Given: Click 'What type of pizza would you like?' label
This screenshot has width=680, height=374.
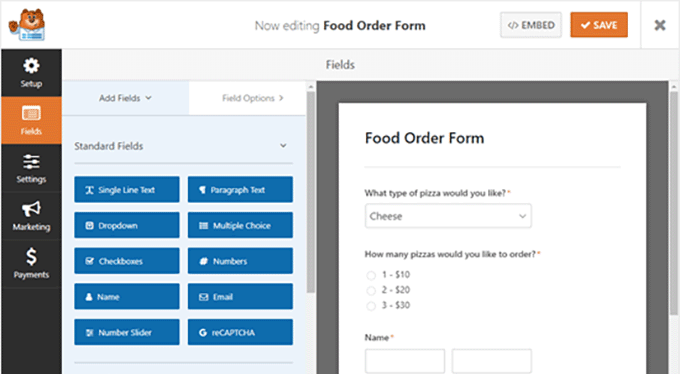Looking at the screenshot, I should (435, 193).
